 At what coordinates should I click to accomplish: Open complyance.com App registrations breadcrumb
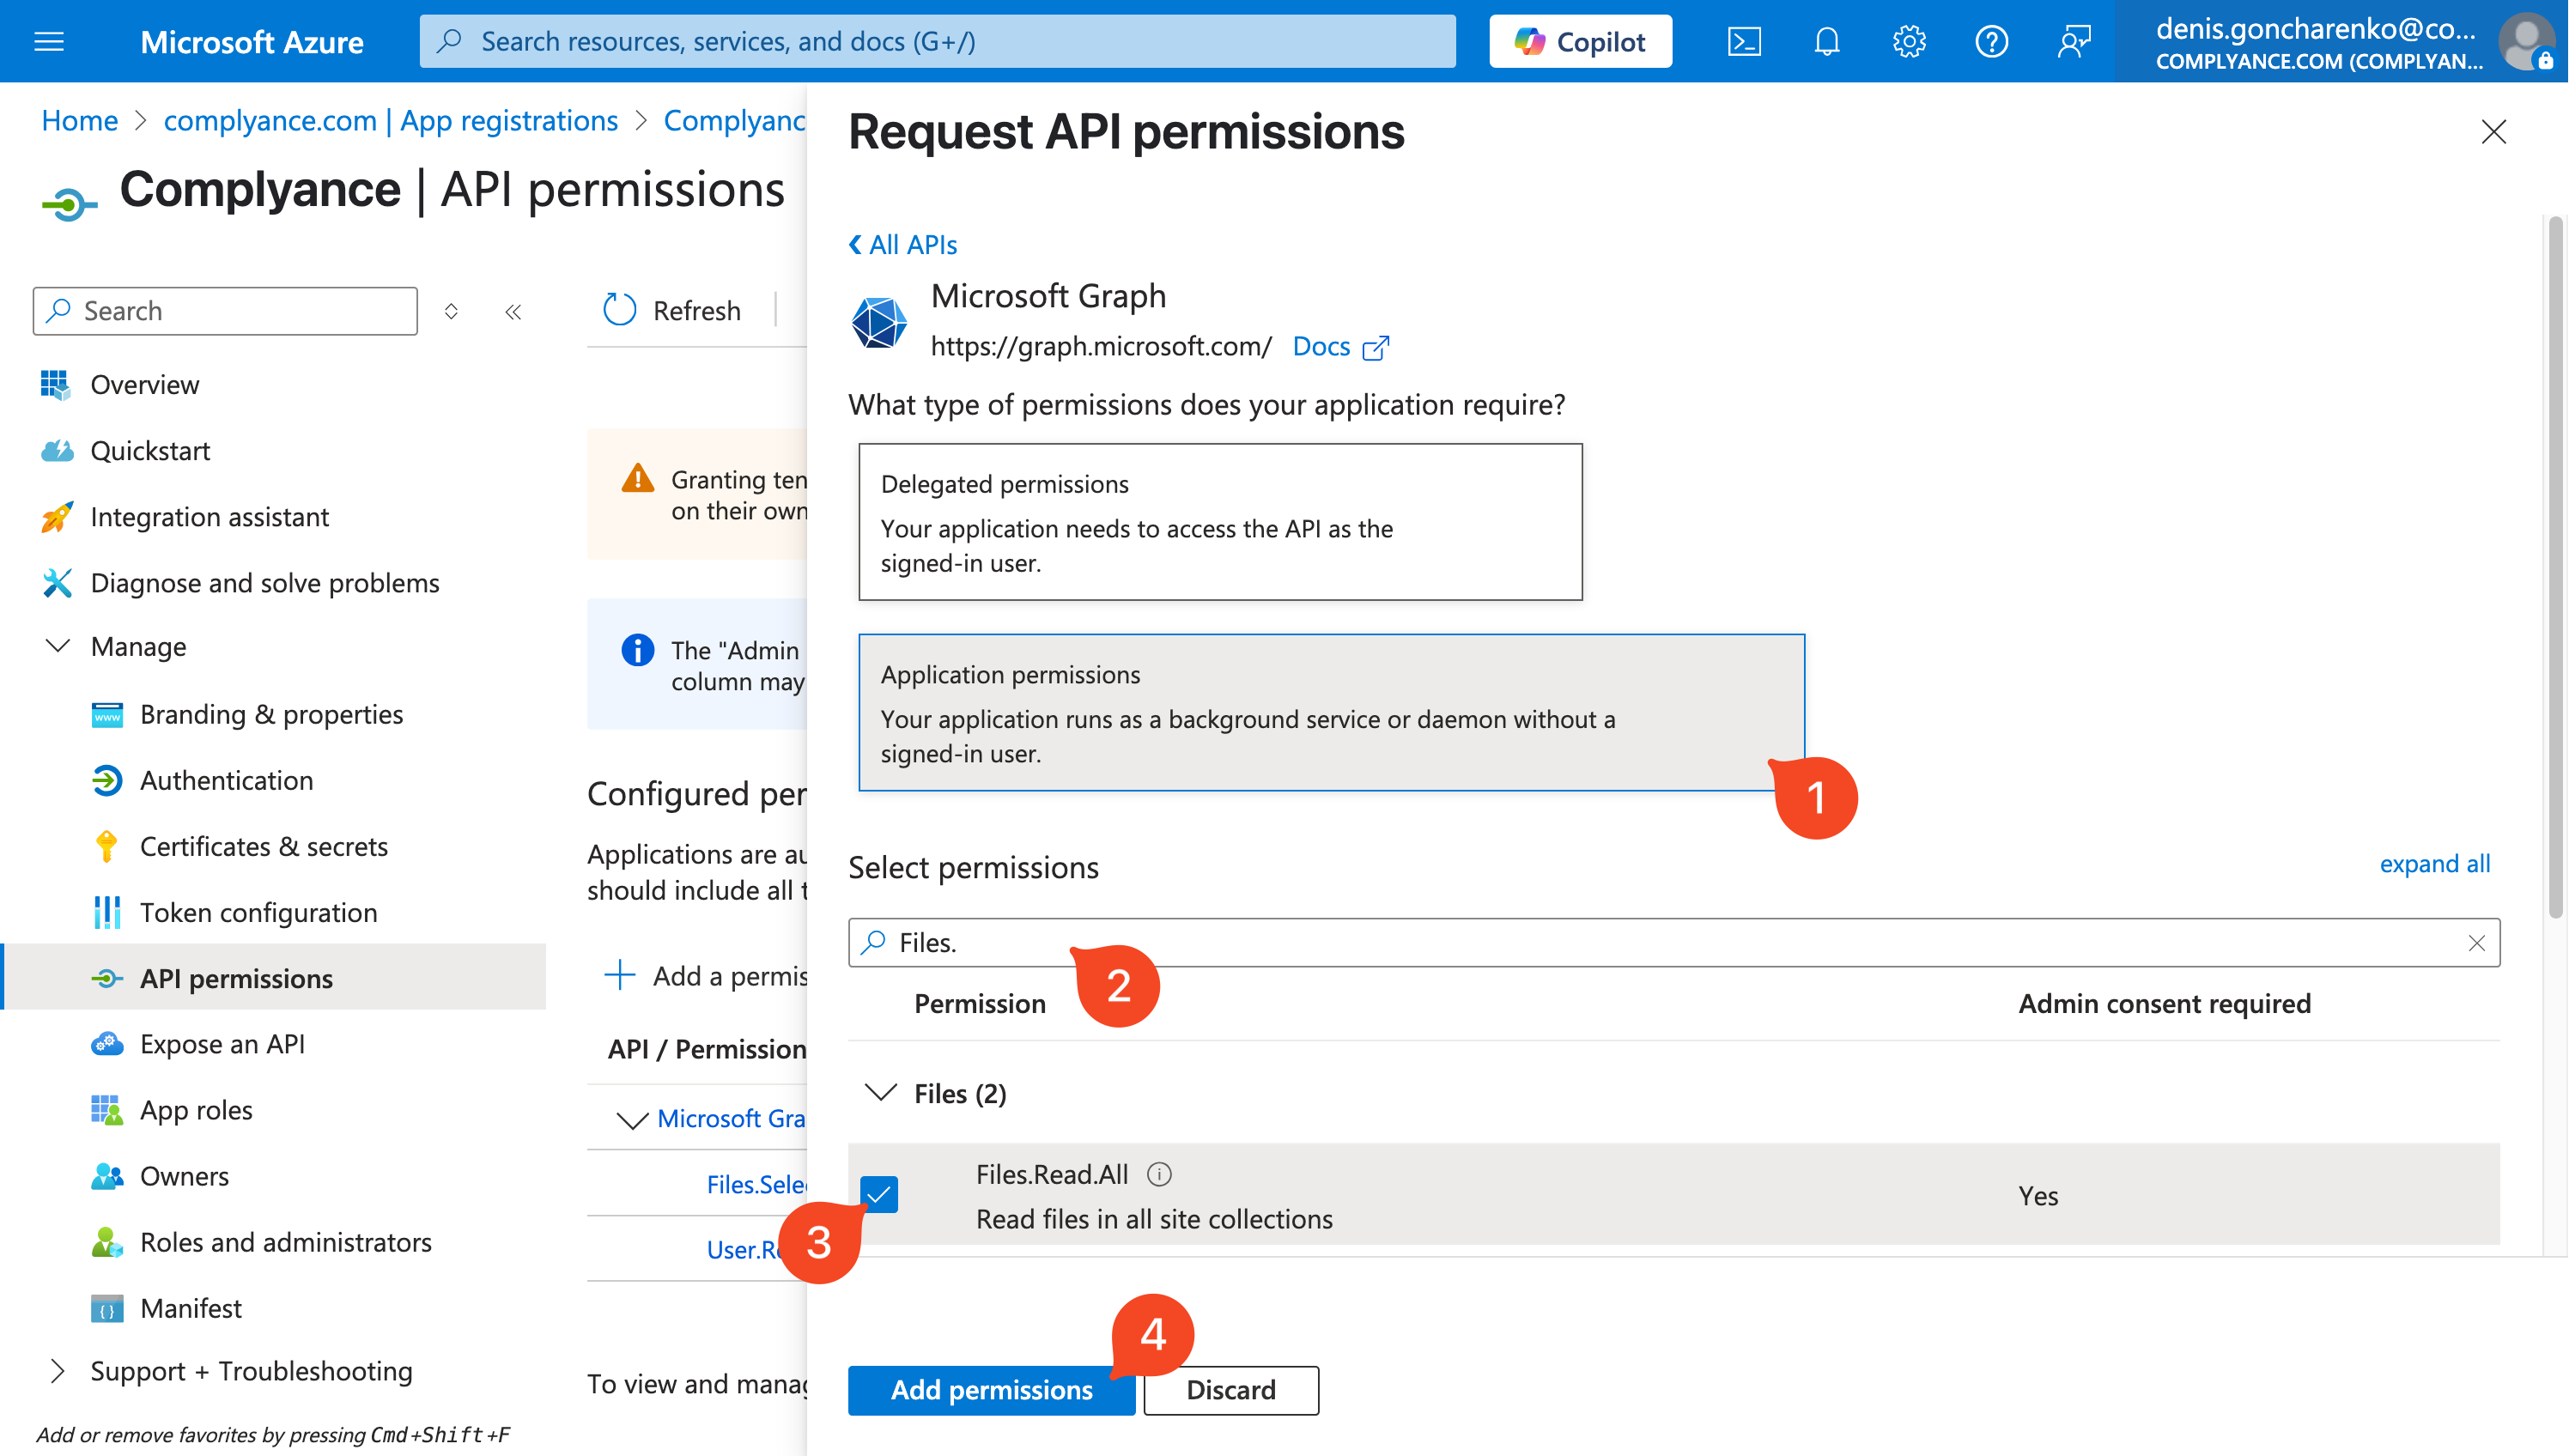tap(390, 120)
